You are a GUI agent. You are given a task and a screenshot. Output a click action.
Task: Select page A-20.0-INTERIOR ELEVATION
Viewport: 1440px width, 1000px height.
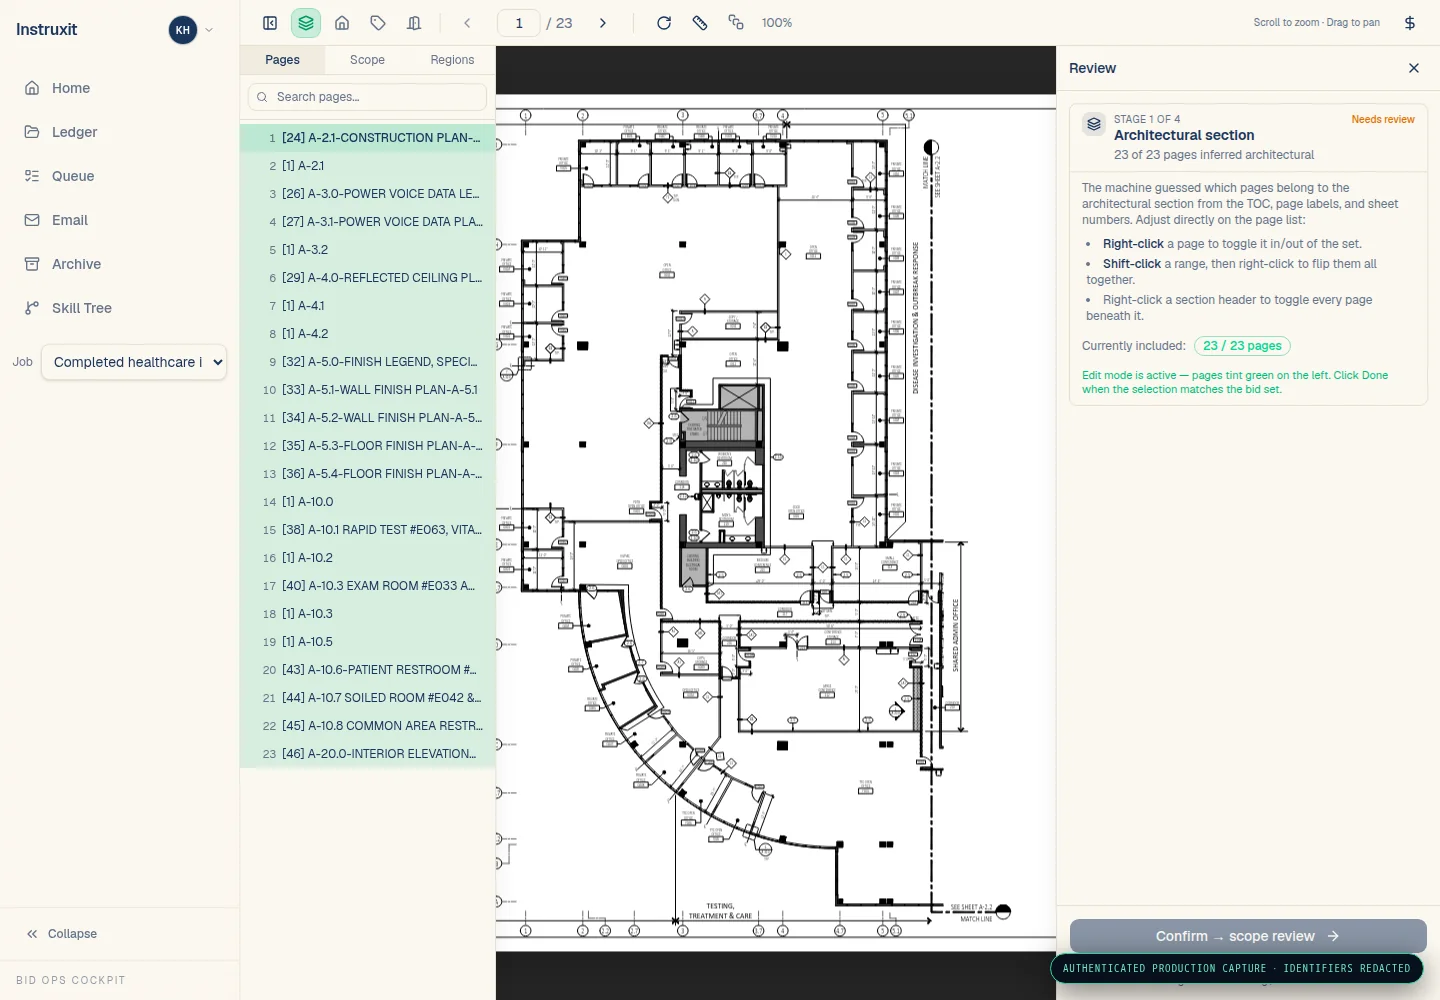tap(368, 754)
